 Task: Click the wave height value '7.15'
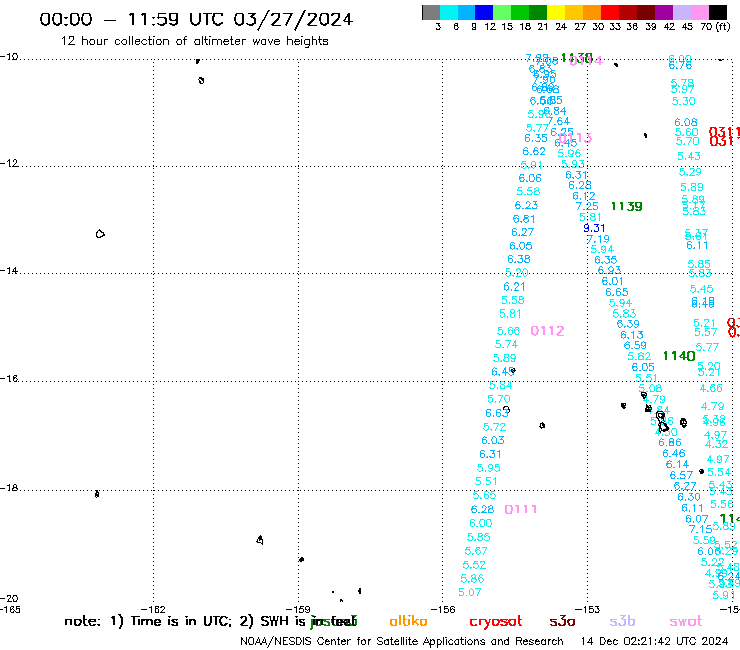[x=700, y=530]
